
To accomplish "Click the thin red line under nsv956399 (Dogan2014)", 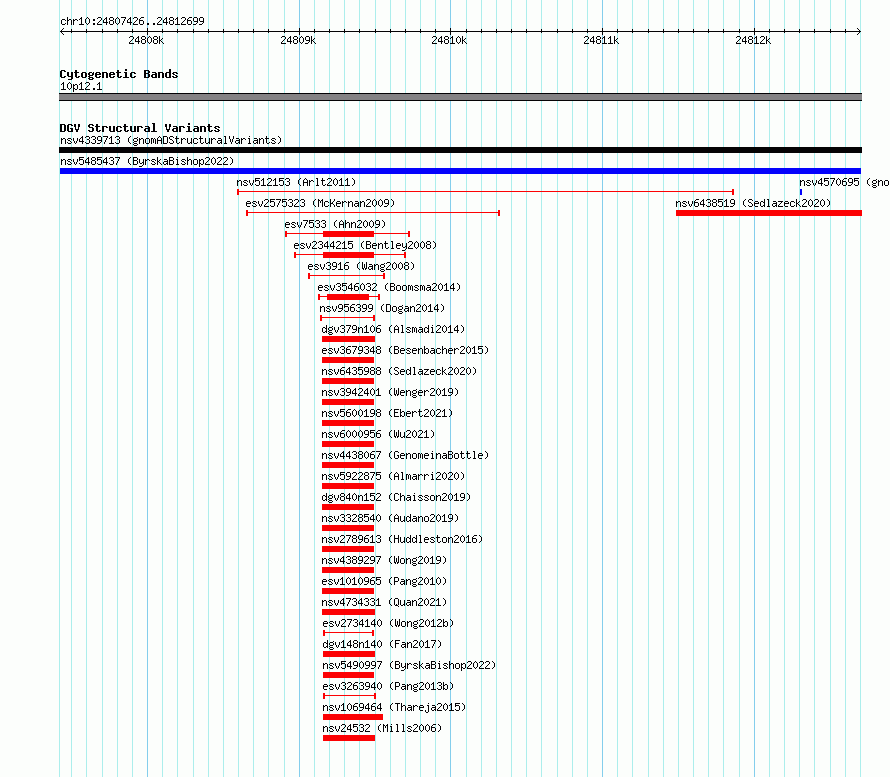I will (347, 318).
